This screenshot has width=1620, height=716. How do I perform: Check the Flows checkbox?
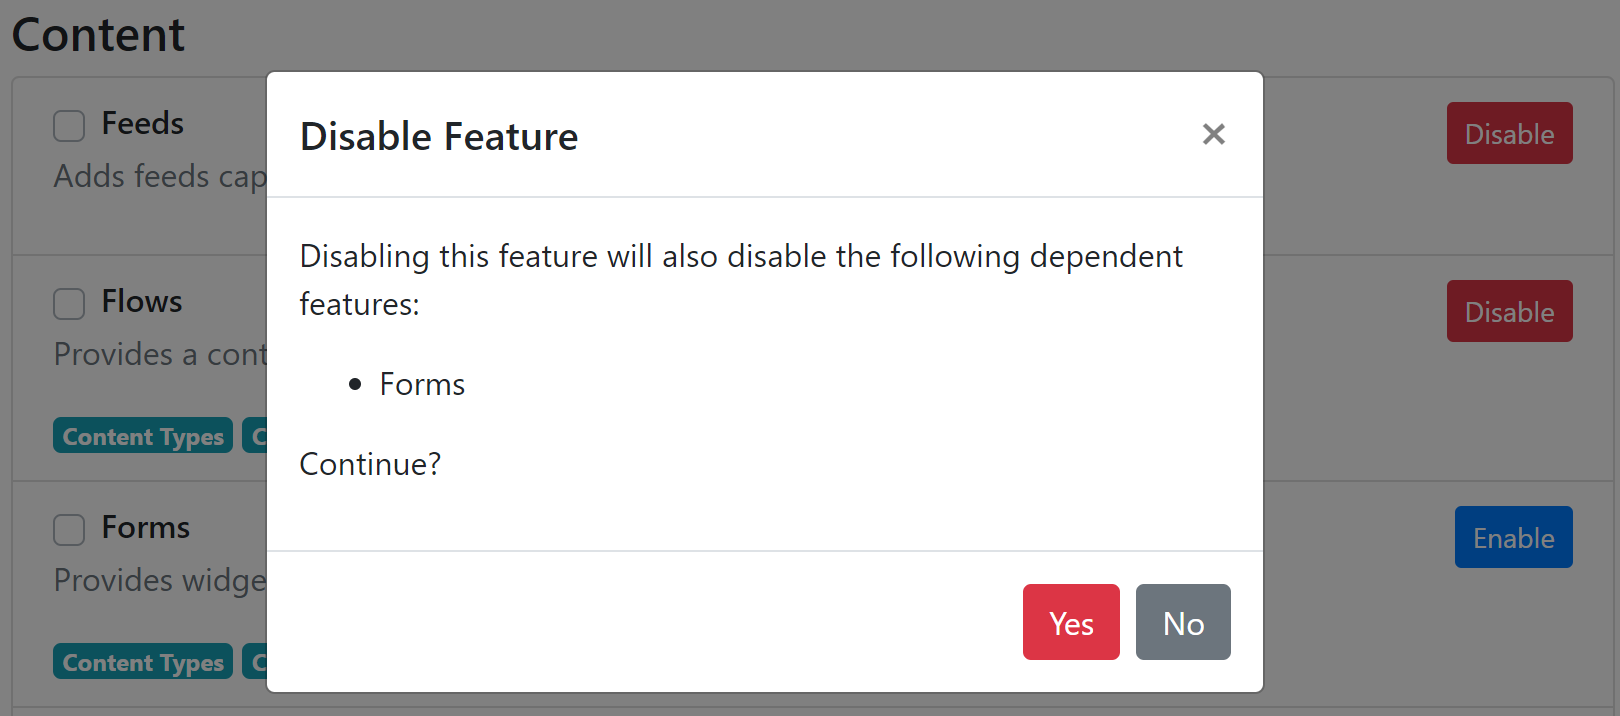pyautogui.click(x=68, y=304)
